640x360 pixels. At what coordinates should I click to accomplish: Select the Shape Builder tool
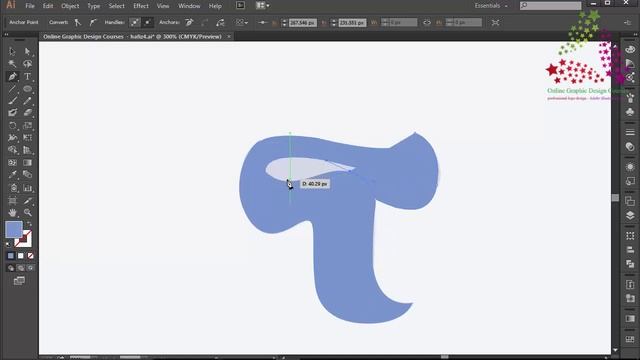pos(12,150)
